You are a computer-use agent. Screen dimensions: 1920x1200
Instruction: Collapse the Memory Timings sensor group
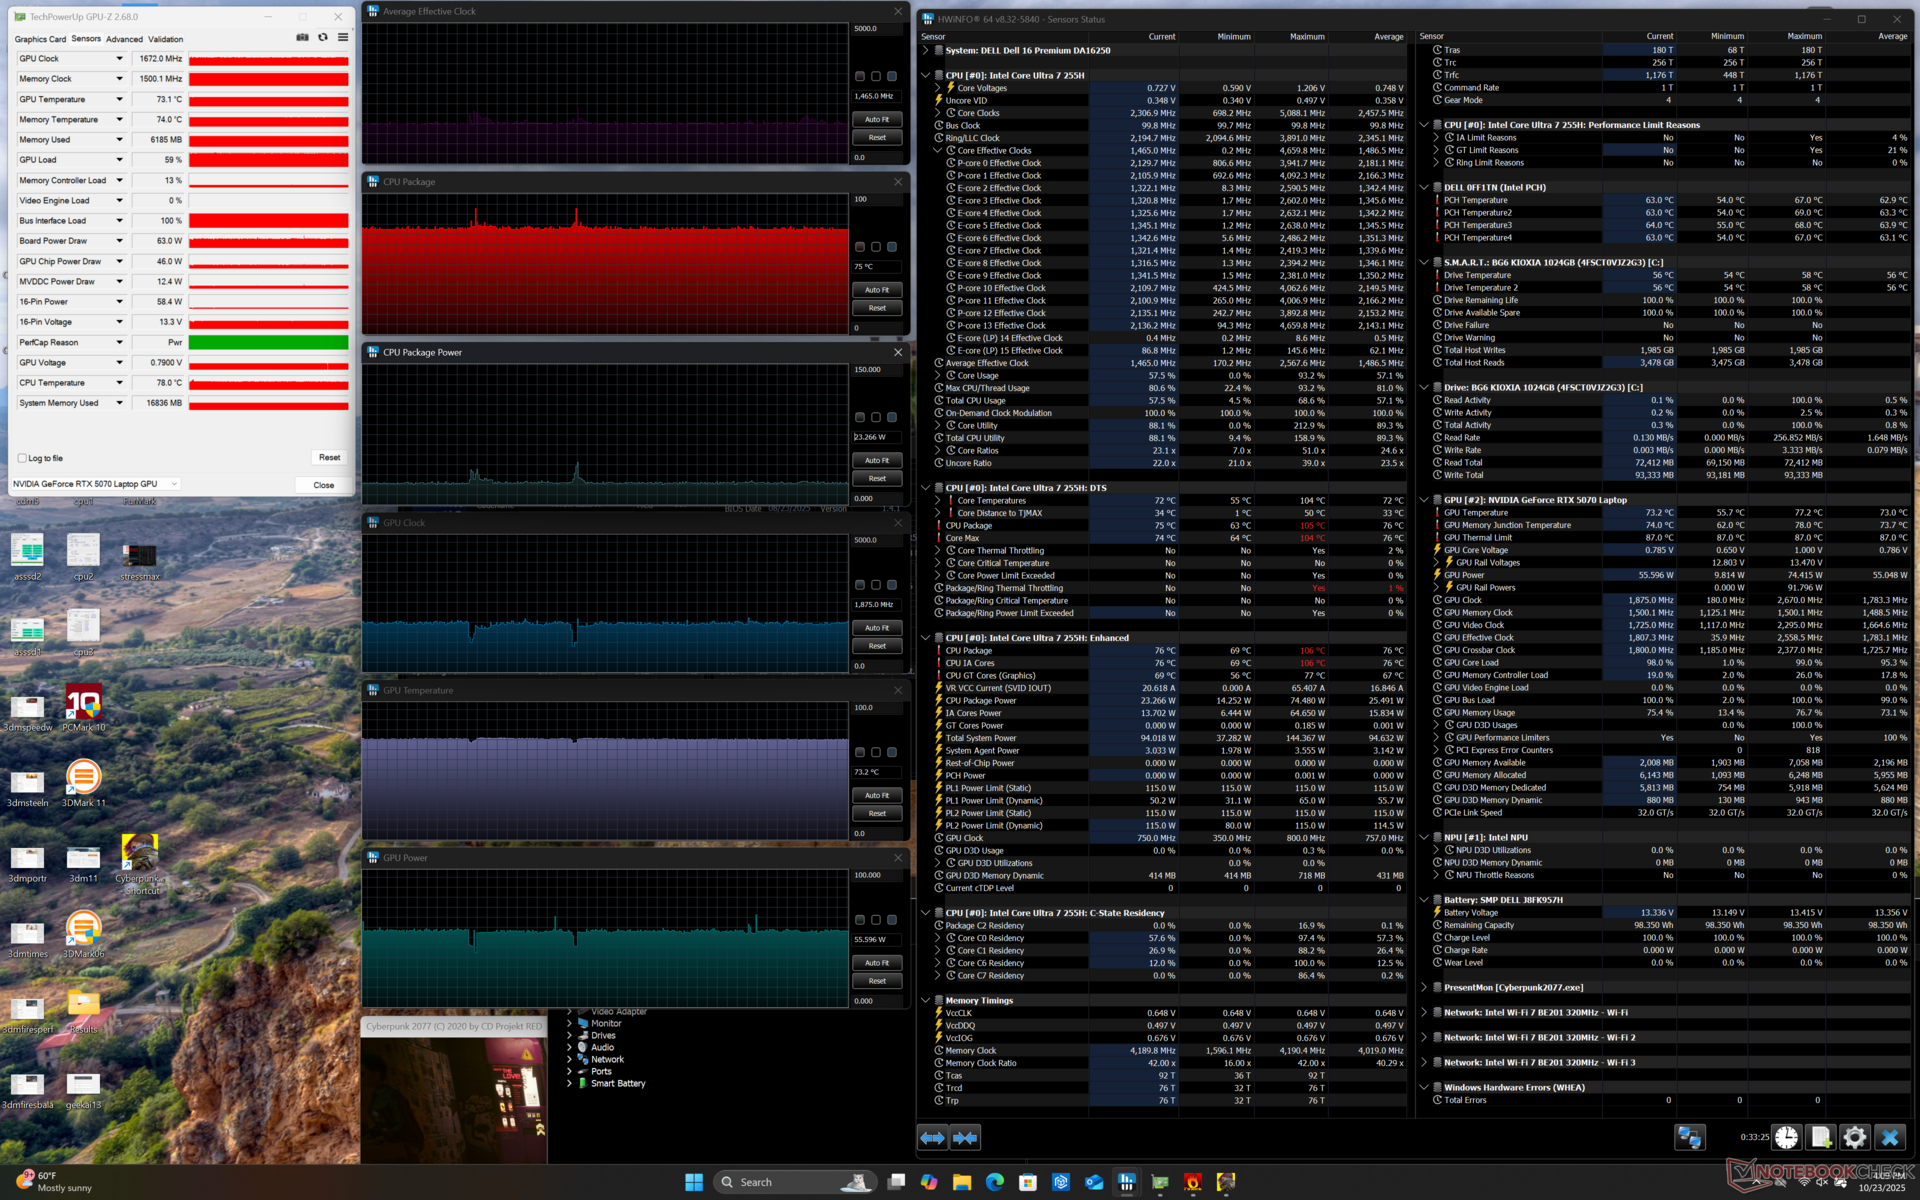click(925, 1000)
